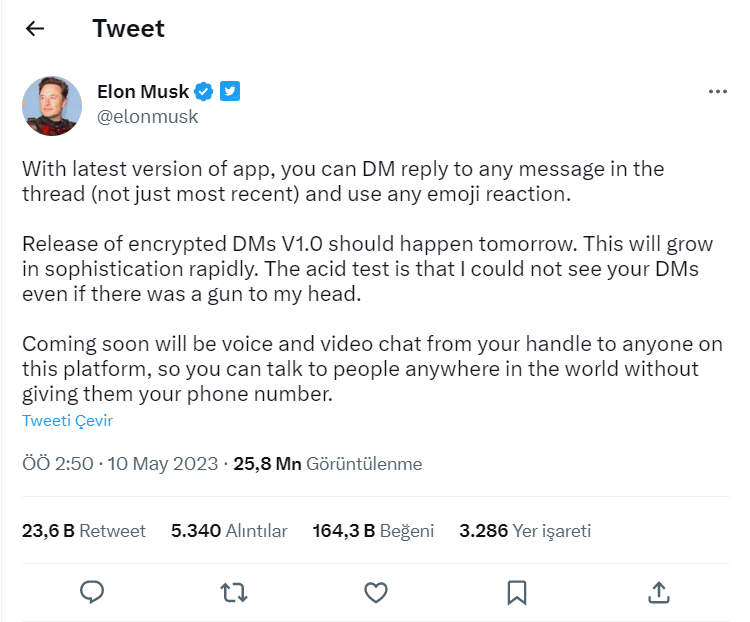
Task: Show the 164,3 B Beğeni likes
Action: (x=373, y=531)
